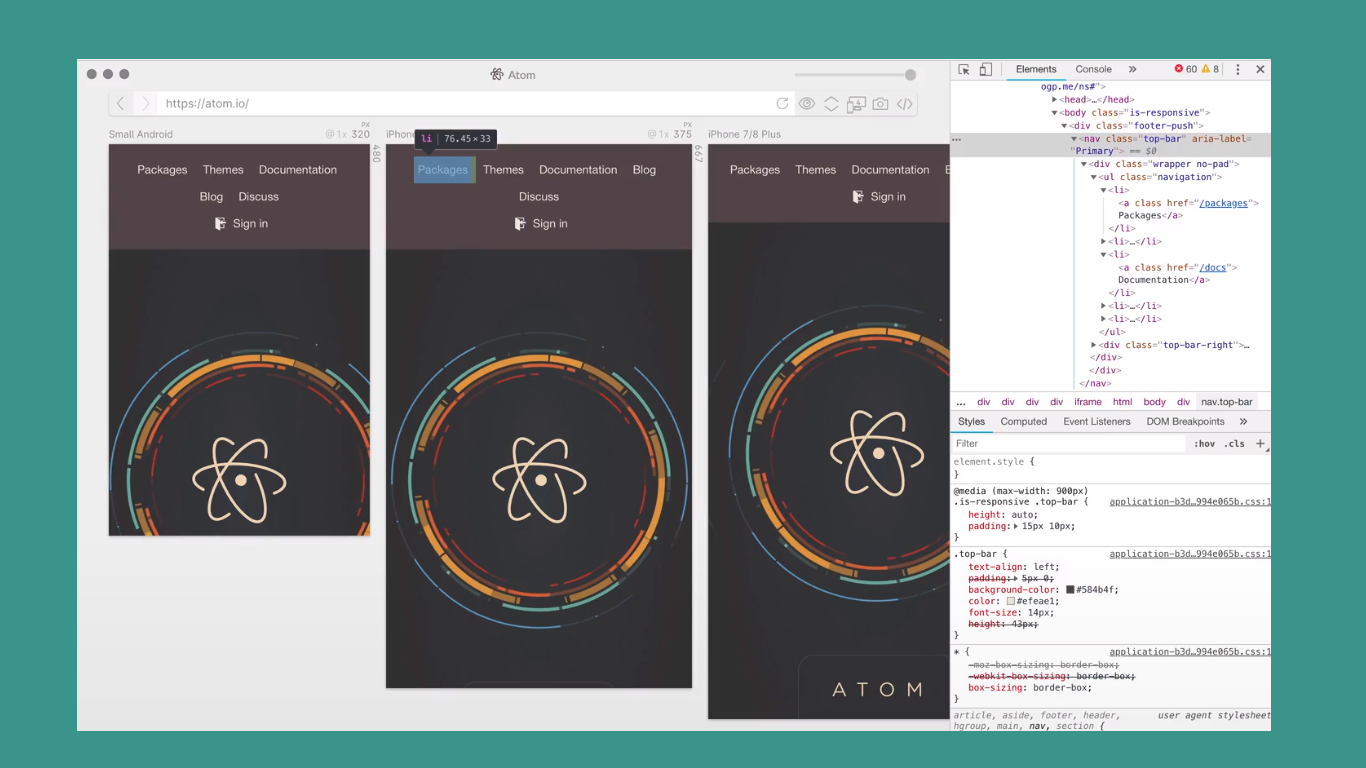Follow the /docs href link in Elements
Viewport: 1366px width, 768px height.
click(1213, 268)
